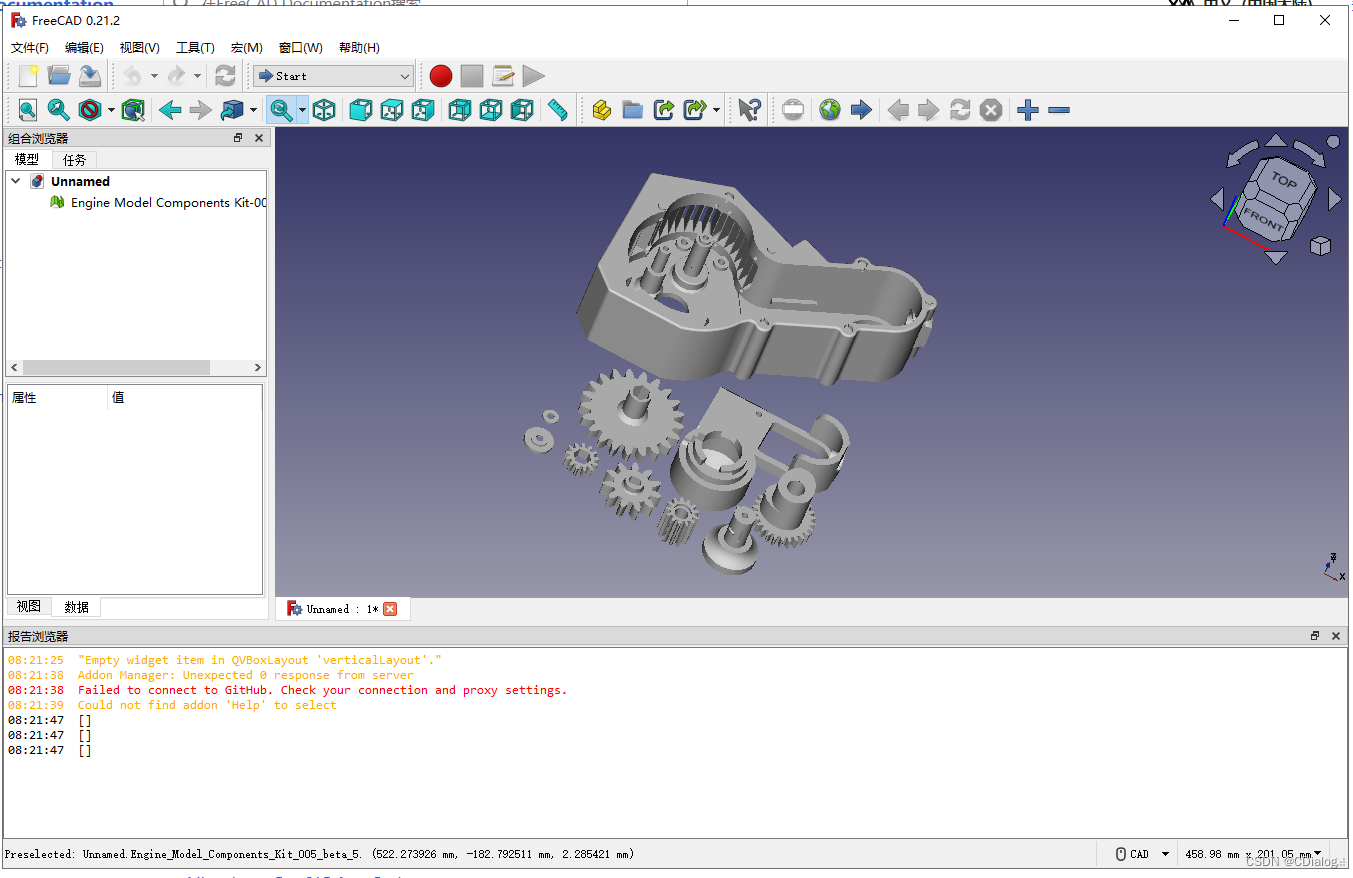Open website with the globe icon
The image size is (1353, 878).
pos(830,110)
